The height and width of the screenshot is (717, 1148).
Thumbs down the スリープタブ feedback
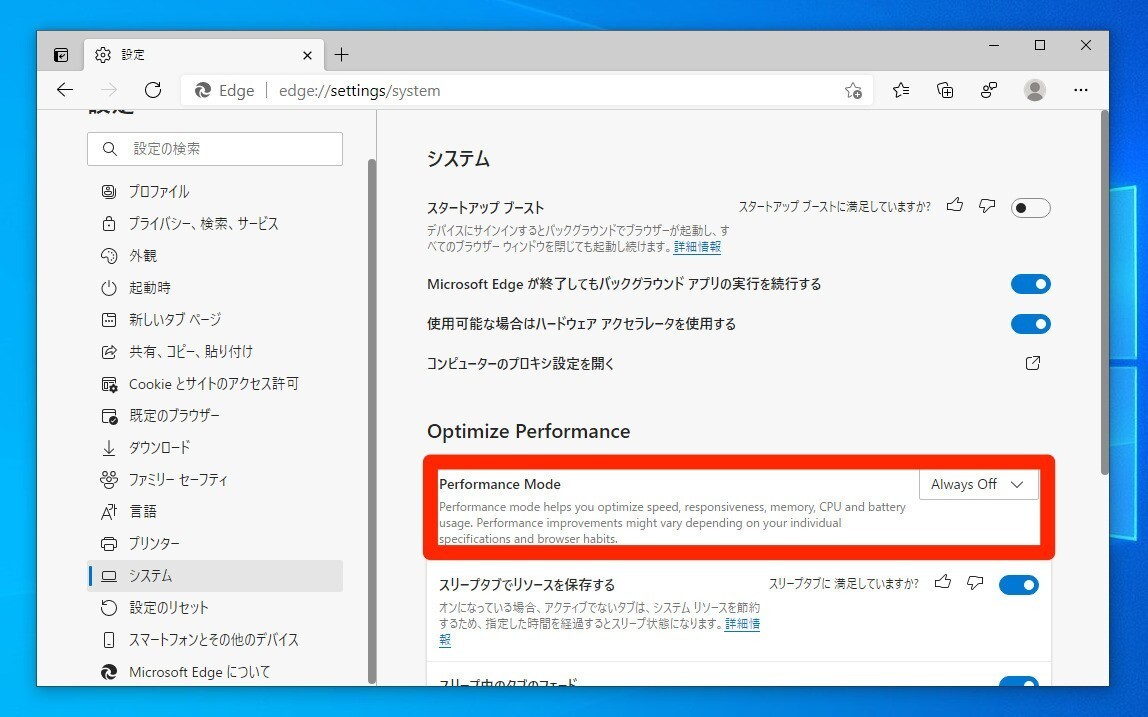pyautogui.click(x=975, y=583)
